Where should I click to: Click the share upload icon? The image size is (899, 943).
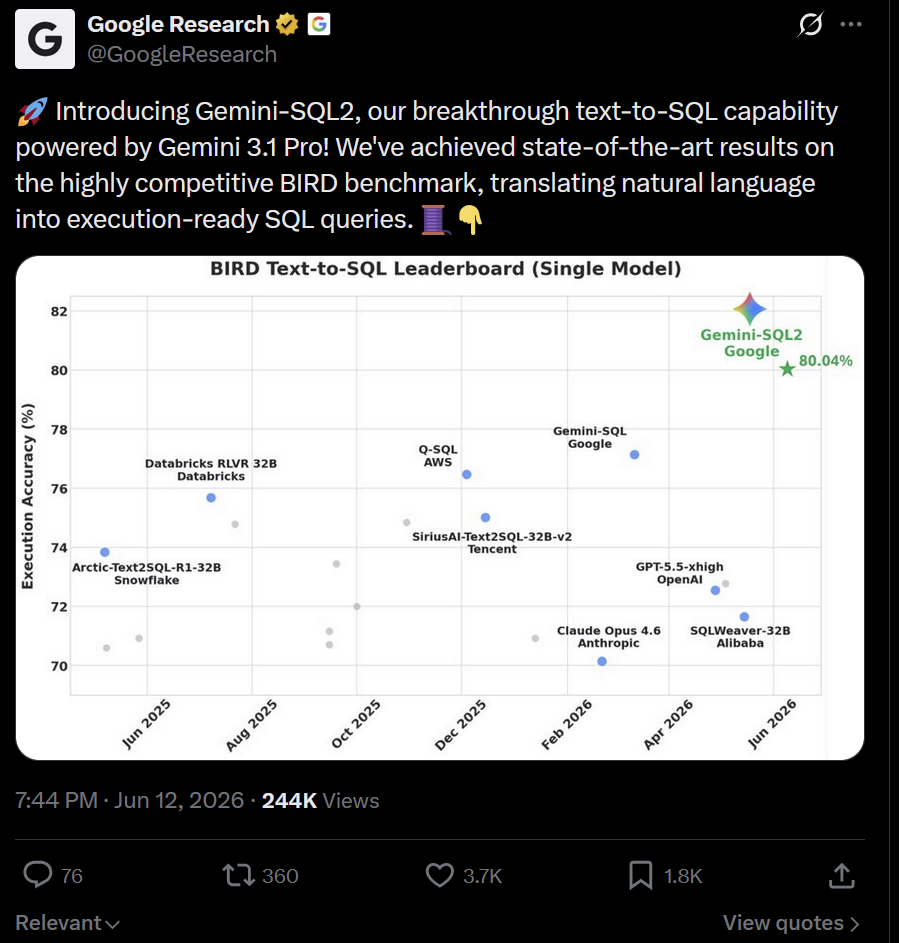point(841,875)
